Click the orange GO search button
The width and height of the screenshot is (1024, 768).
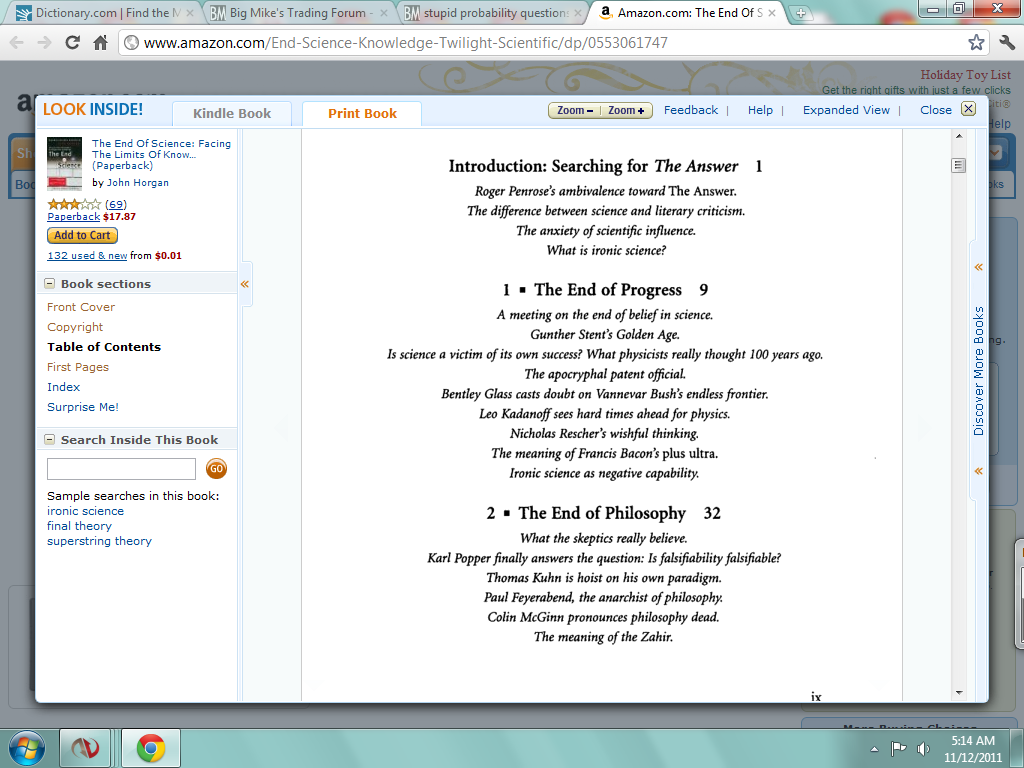pyautogui.click(x=216, y=468)
